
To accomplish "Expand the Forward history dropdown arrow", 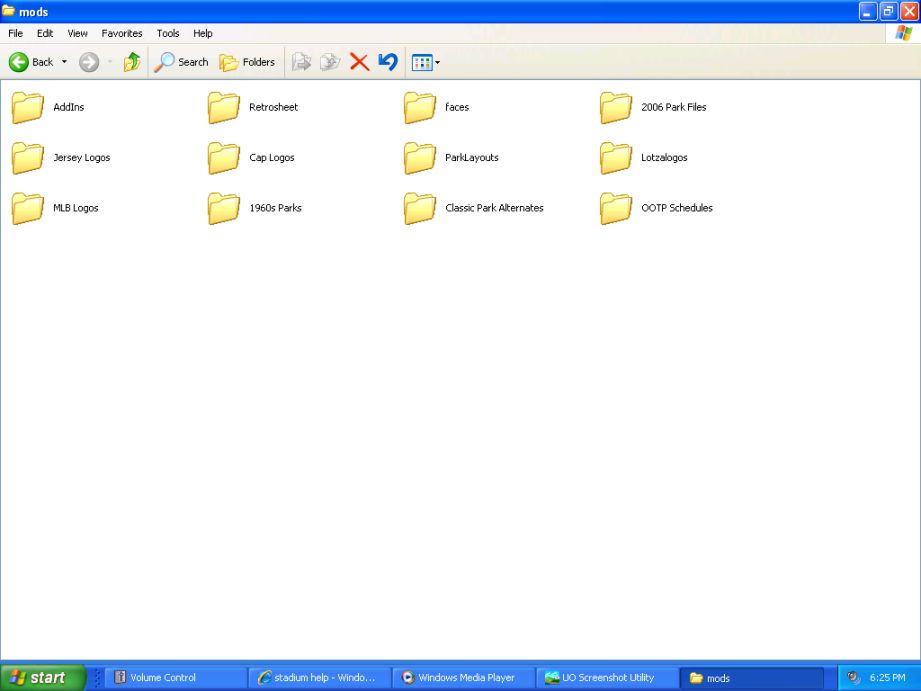I will (110, 62).
